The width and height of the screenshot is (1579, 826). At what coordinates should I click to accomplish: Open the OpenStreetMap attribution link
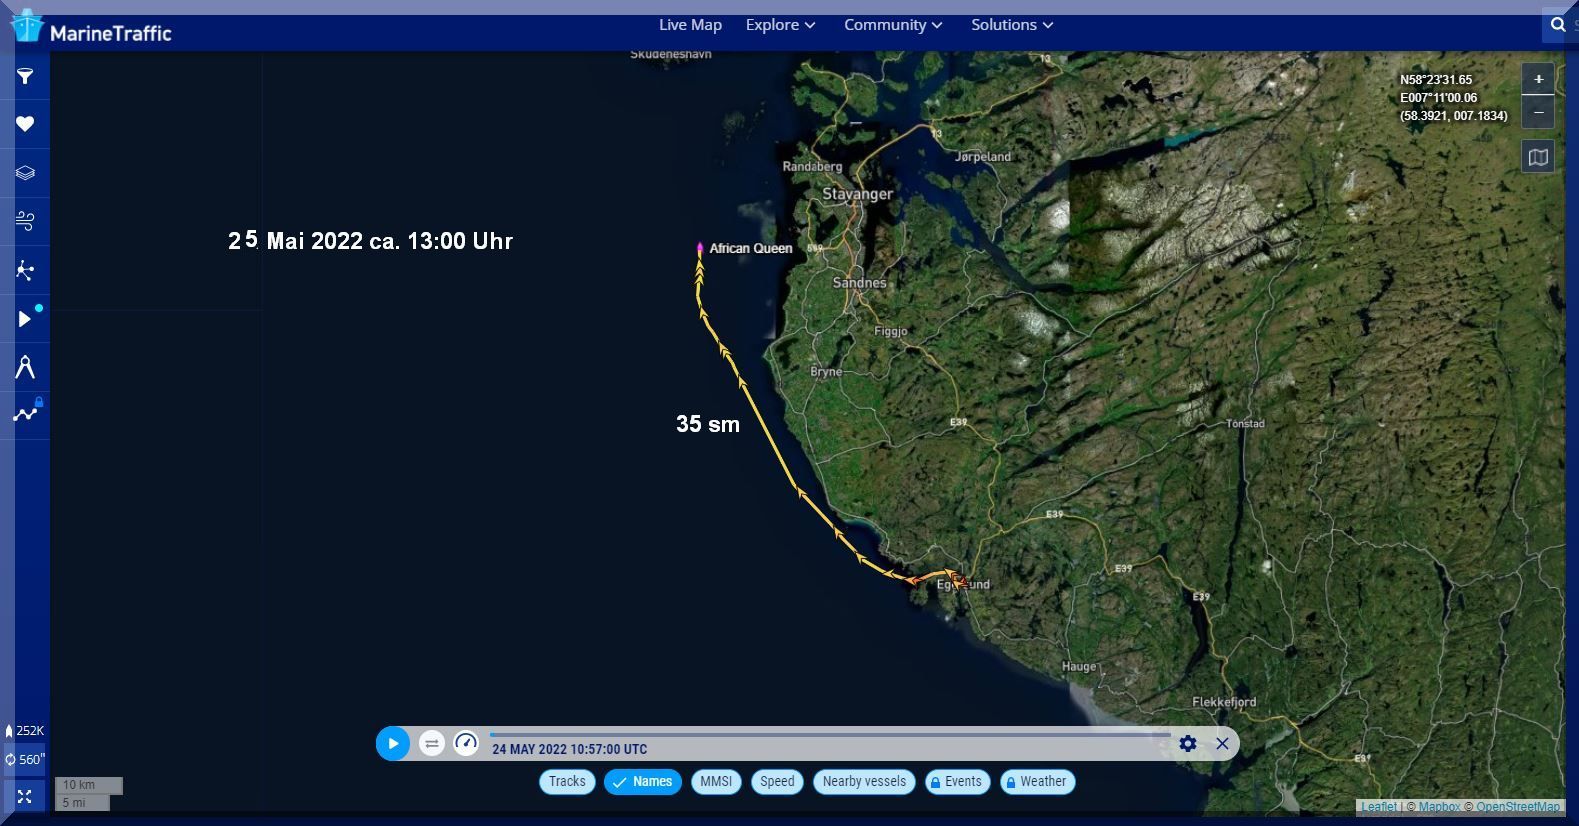pos(1517,807)
